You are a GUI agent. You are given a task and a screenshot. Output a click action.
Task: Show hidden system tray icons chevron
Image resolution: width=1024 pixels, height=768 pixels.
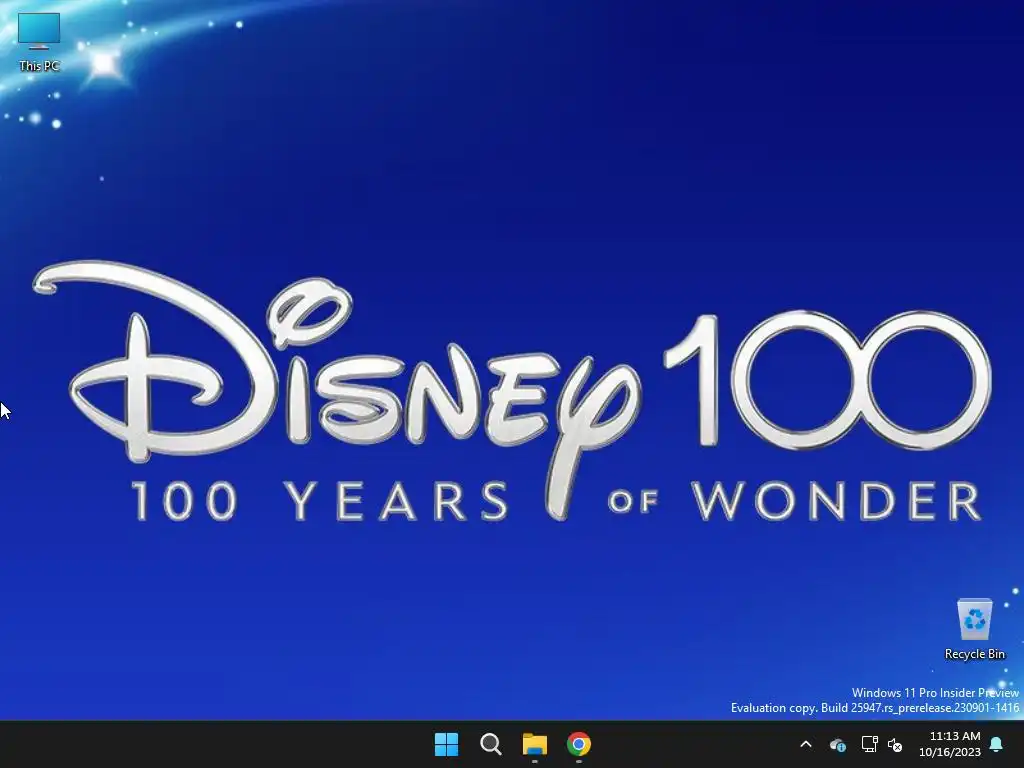click(x=806, y=744)
